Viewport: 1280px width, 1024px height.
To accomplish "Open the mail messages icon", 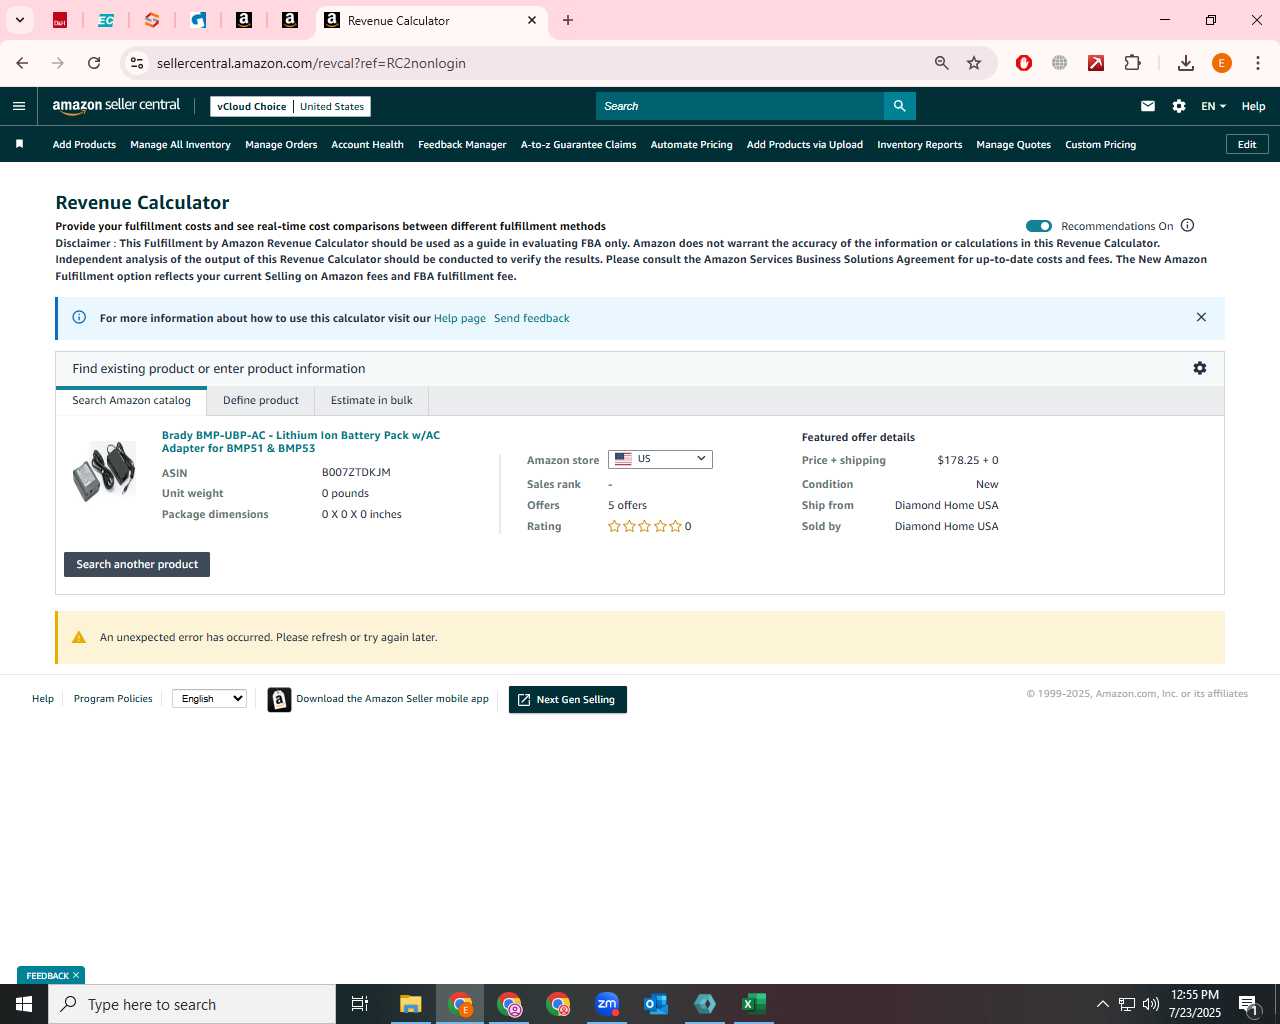I will 1148,106.
